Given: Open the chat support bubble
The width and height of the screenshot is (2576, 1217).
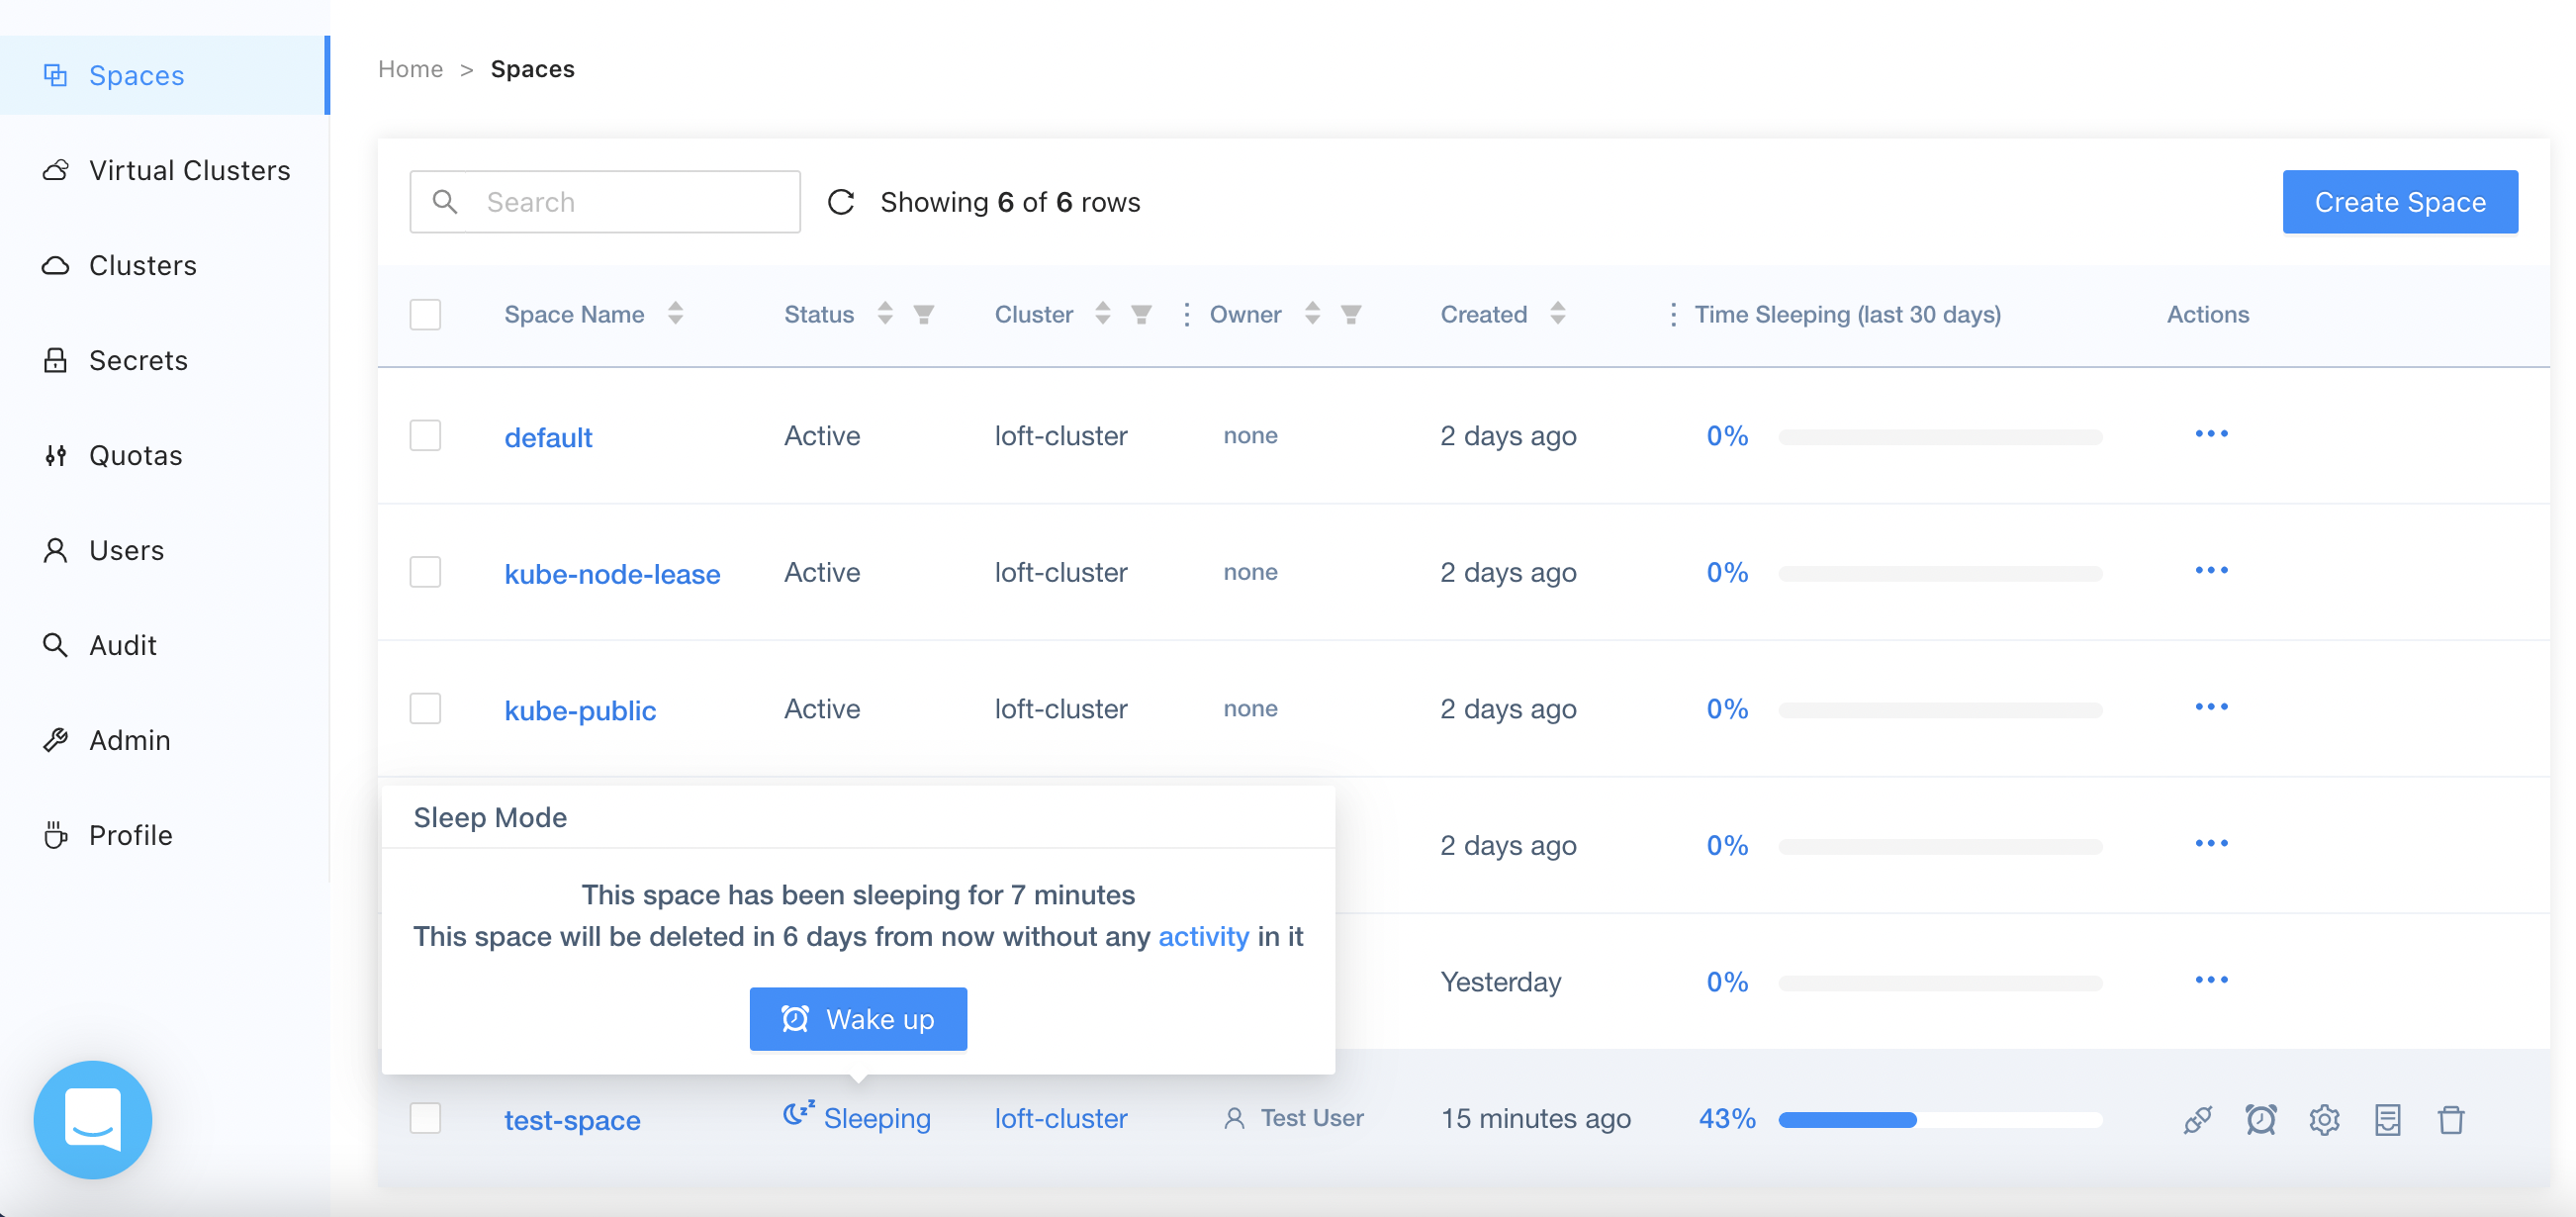Looking at the screenshot, I should pos(93,1119).
